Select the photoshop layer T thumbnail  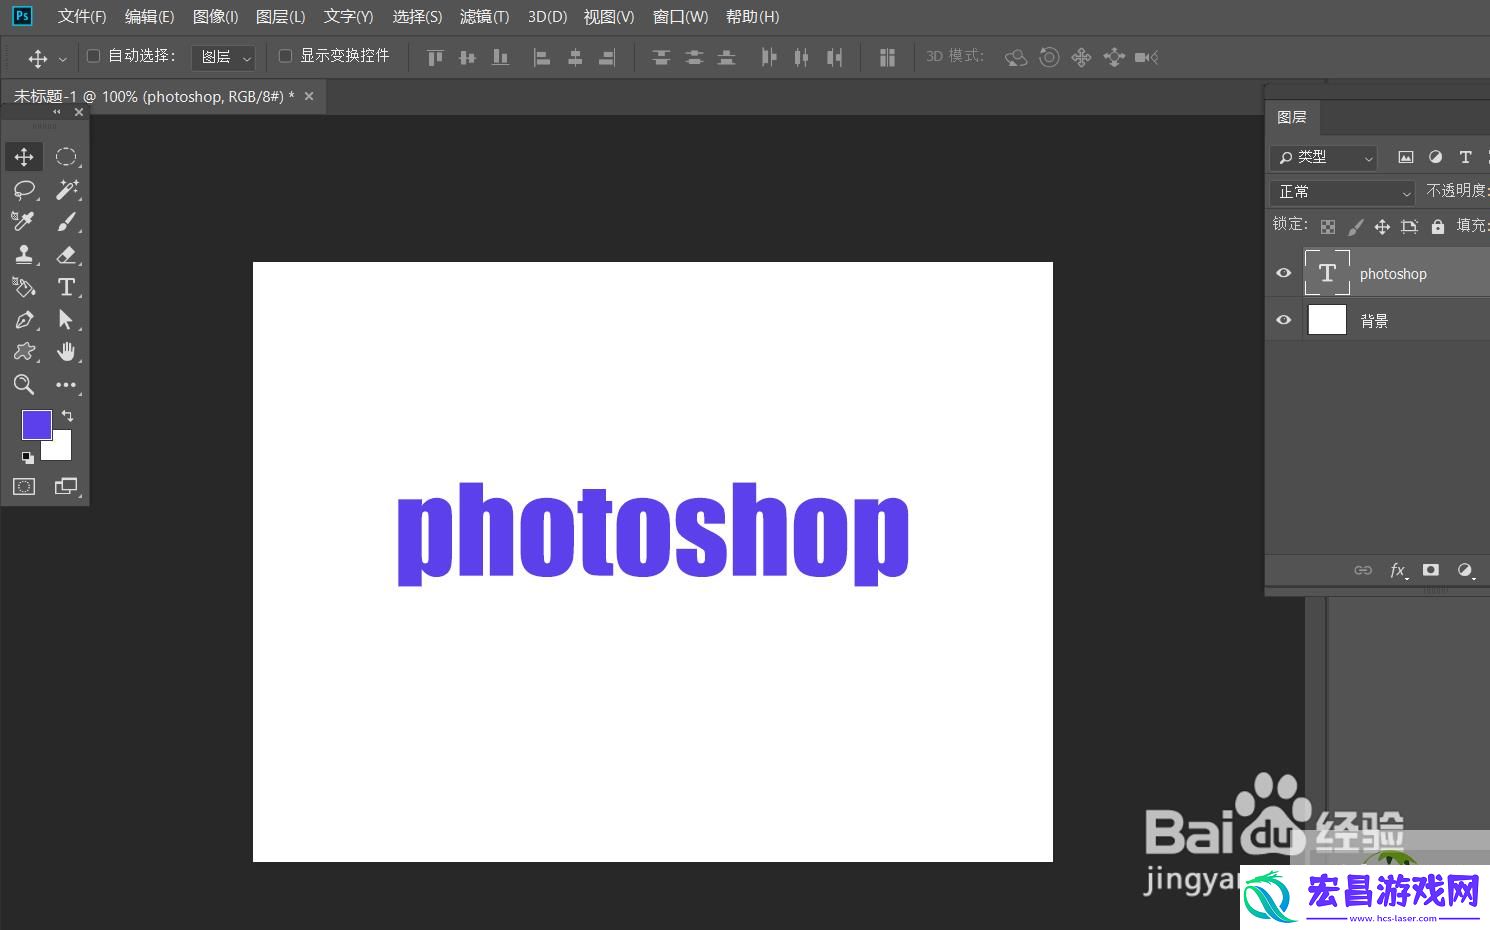point(1327,273)
